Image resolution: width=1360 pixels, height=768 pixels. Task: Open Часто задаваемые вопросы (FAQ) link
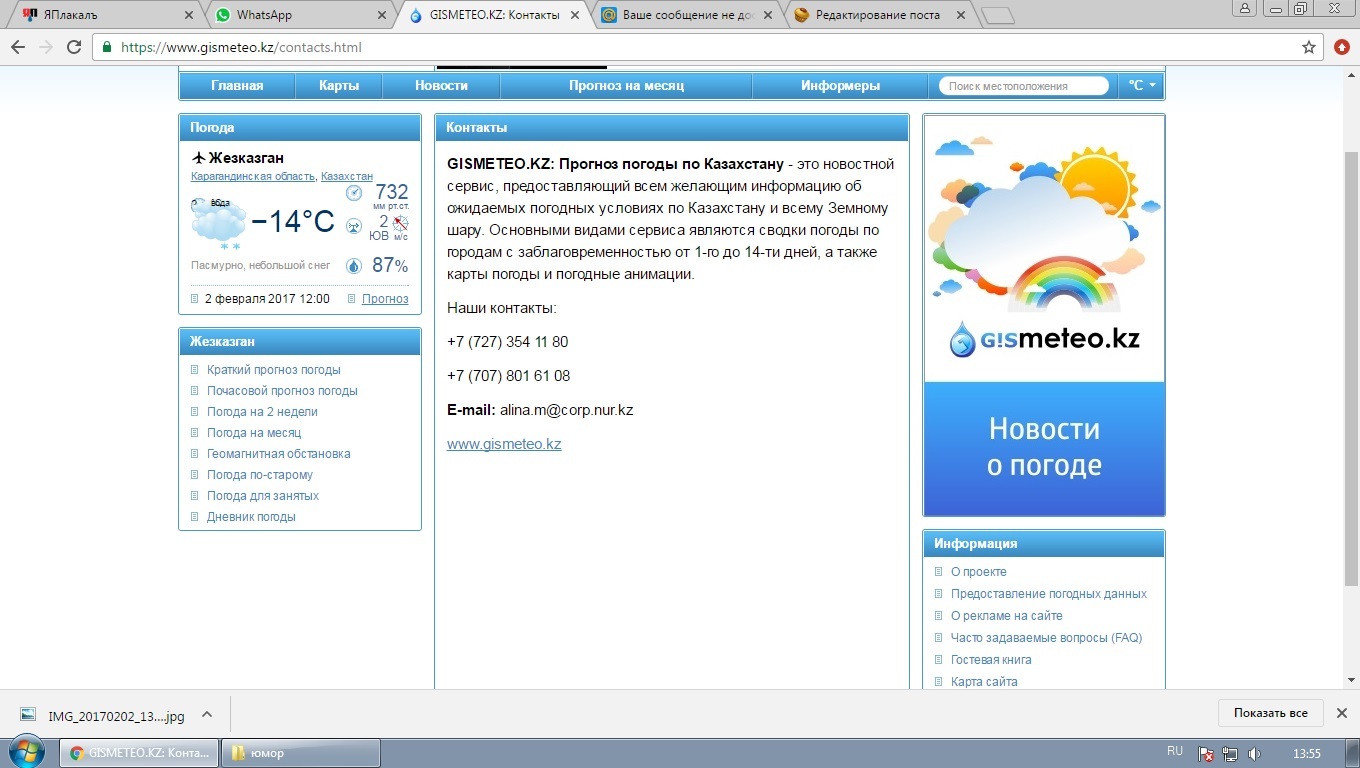tap(1046, 638)
